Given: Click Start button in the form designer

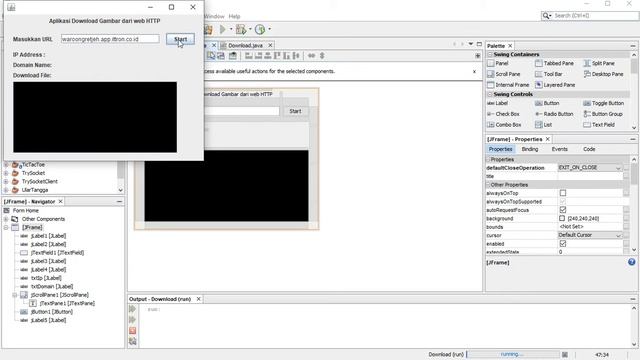Looking at the screenshot, I should pyautogui.click(x=295, y=111).
